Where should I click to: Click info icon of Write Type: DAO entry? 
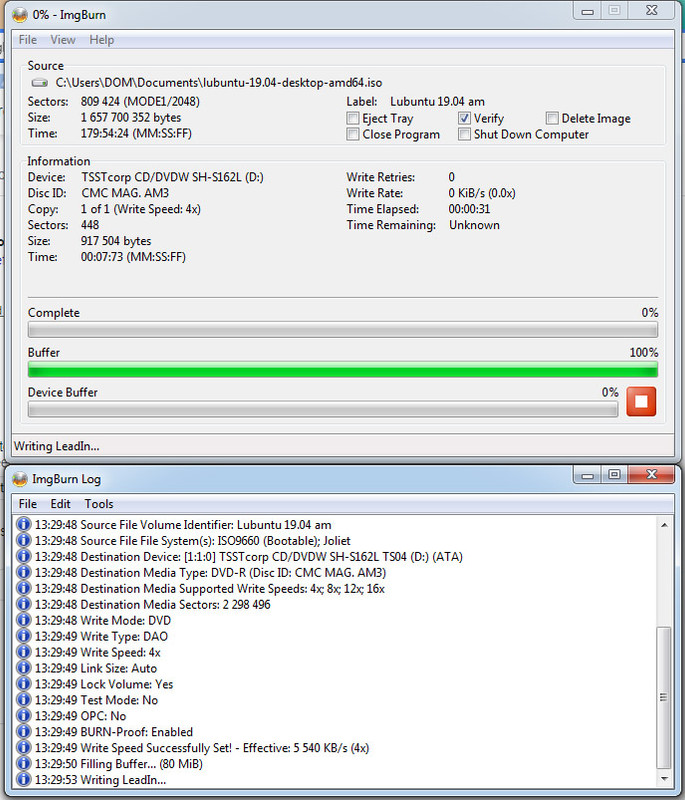click(23, 636)
